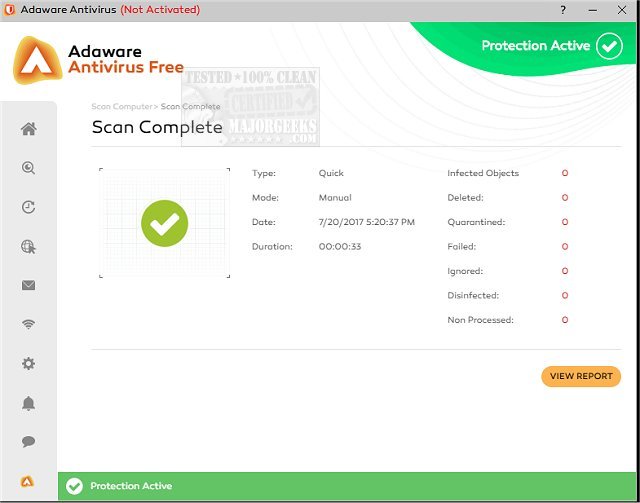Click the bottom bar Protection Active checkmark

point(74,486)
